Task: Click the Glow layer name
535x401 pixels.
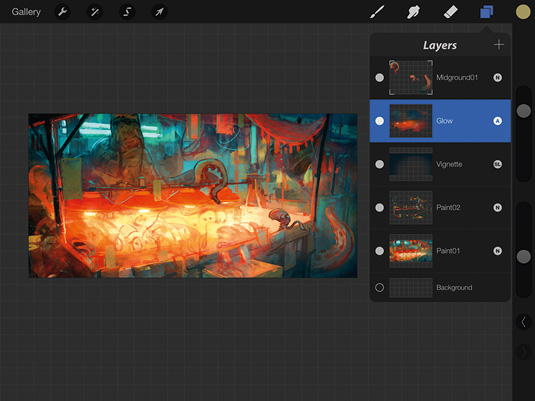Action: coord(444,121)
